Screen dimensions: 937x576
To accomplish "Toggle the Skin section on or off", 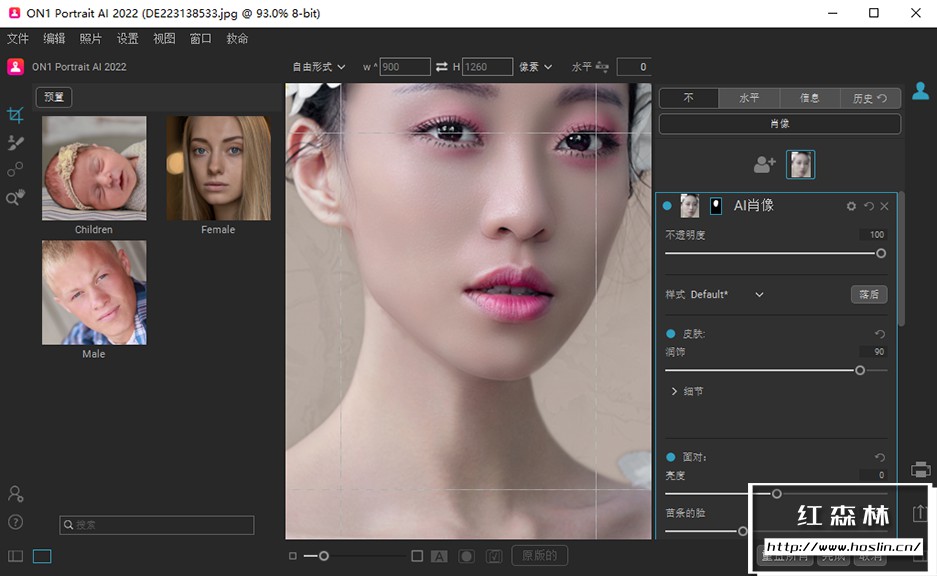I will pyautogui.click(x=671, y=334).
